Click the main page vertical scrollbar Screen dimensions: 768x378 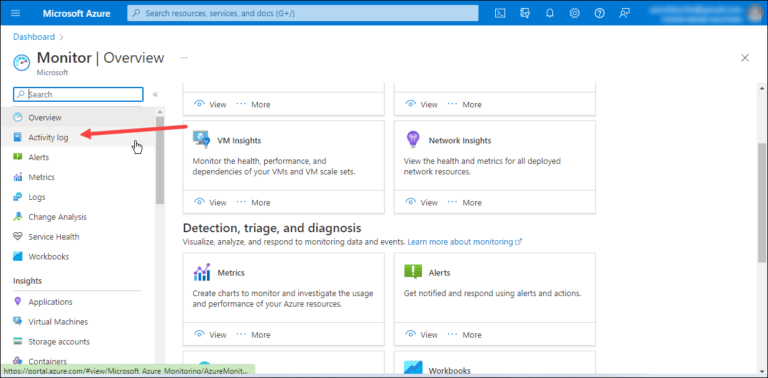(x=762, y=203)
